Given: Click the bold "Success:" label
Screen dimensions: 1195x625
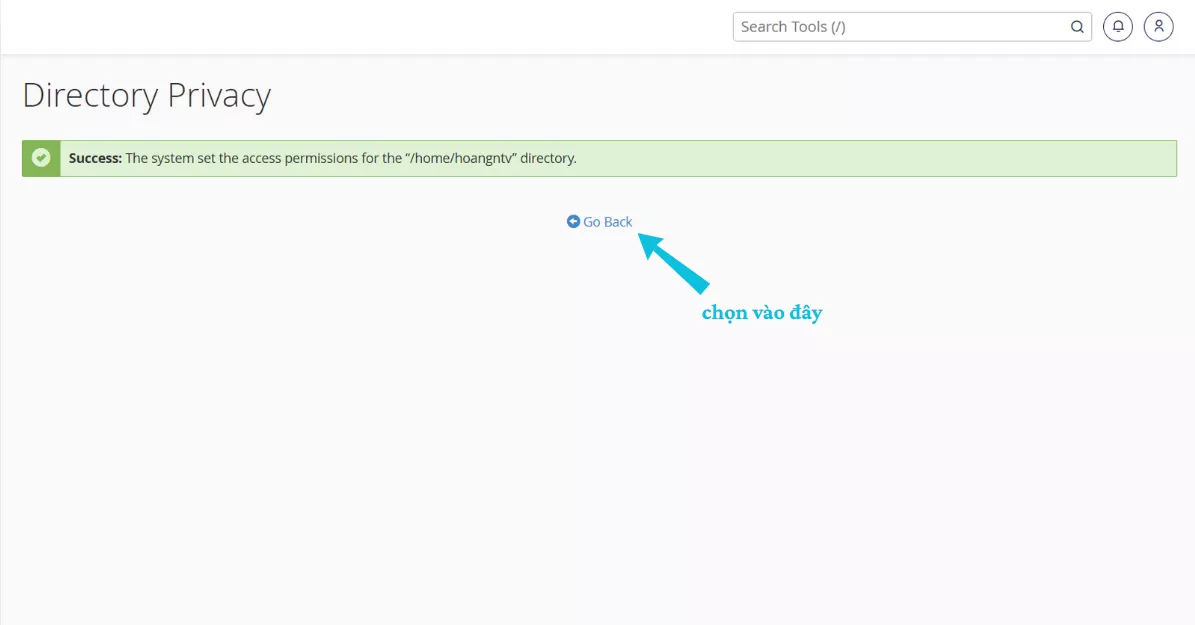Looking at the screenshot, I should point(95,158).
